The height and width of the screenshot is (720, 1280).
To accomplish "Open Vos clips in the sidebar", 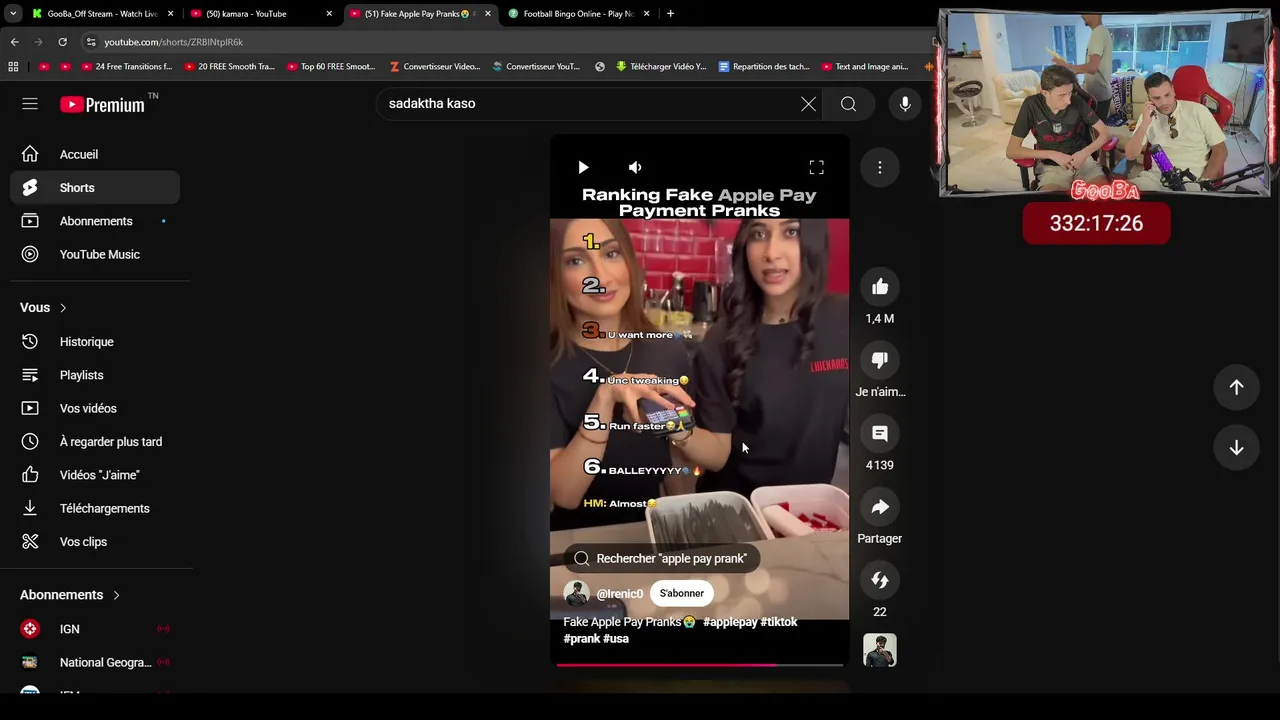I will pos(95,542).
